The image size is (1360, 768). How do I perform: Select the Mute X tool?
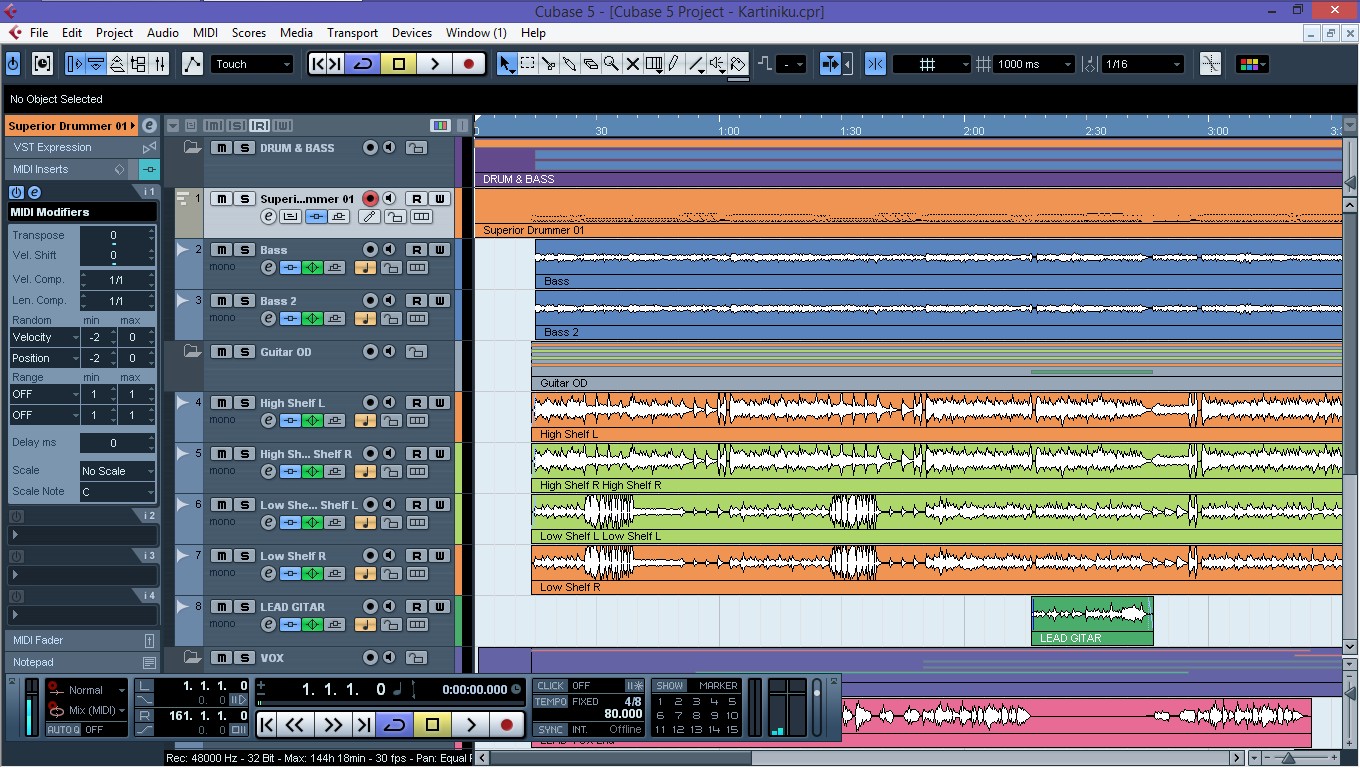click(632, 64)
